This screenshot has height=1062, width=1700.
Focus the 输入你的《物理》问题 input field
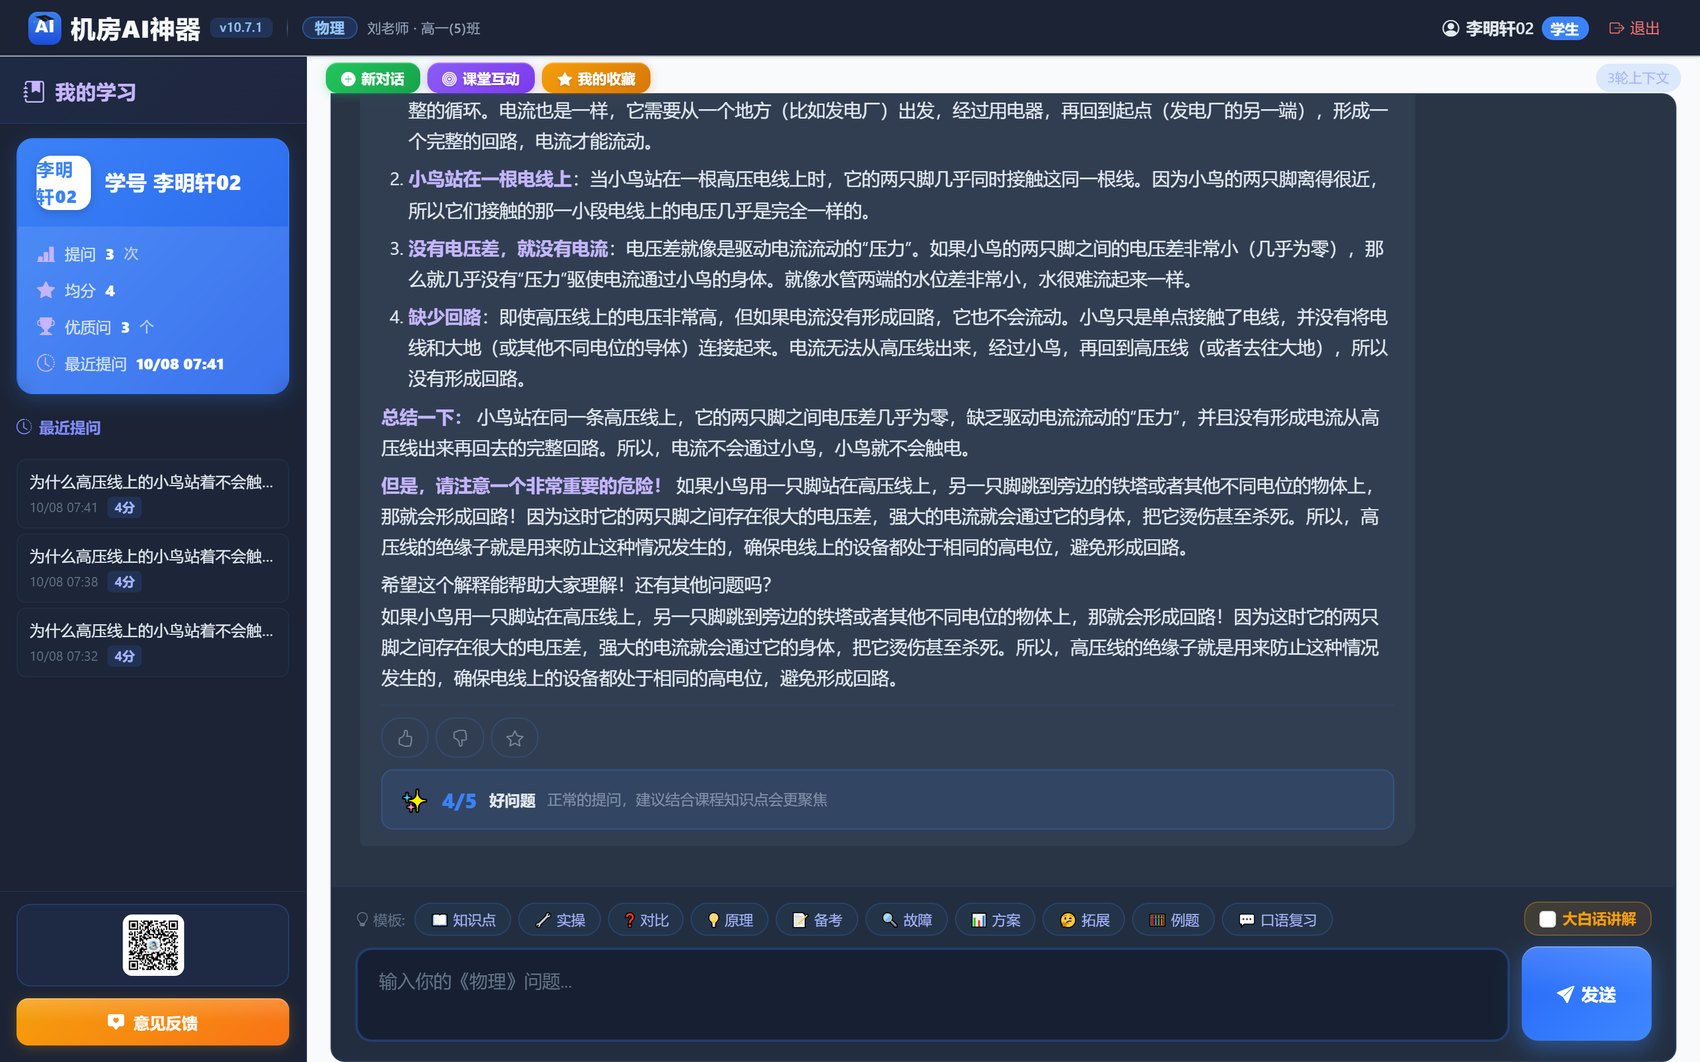(x=932, y=994)
